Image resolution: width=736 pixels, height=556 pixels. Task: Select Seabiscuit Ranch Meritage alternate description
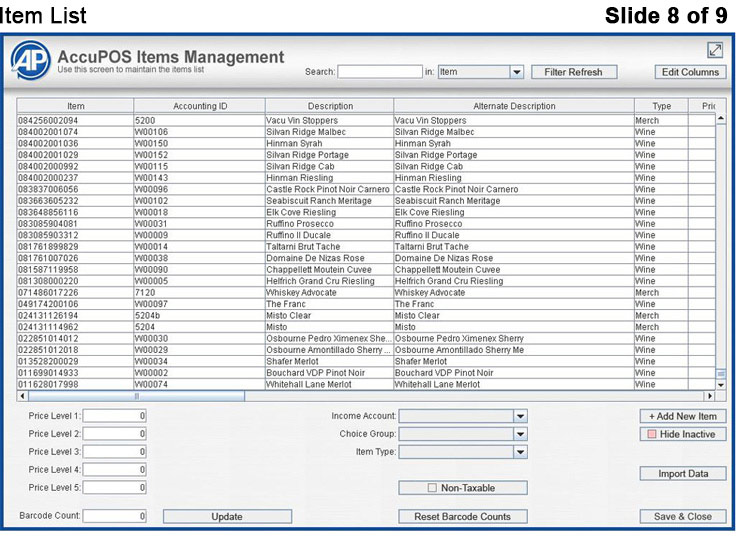click(514, 201)
